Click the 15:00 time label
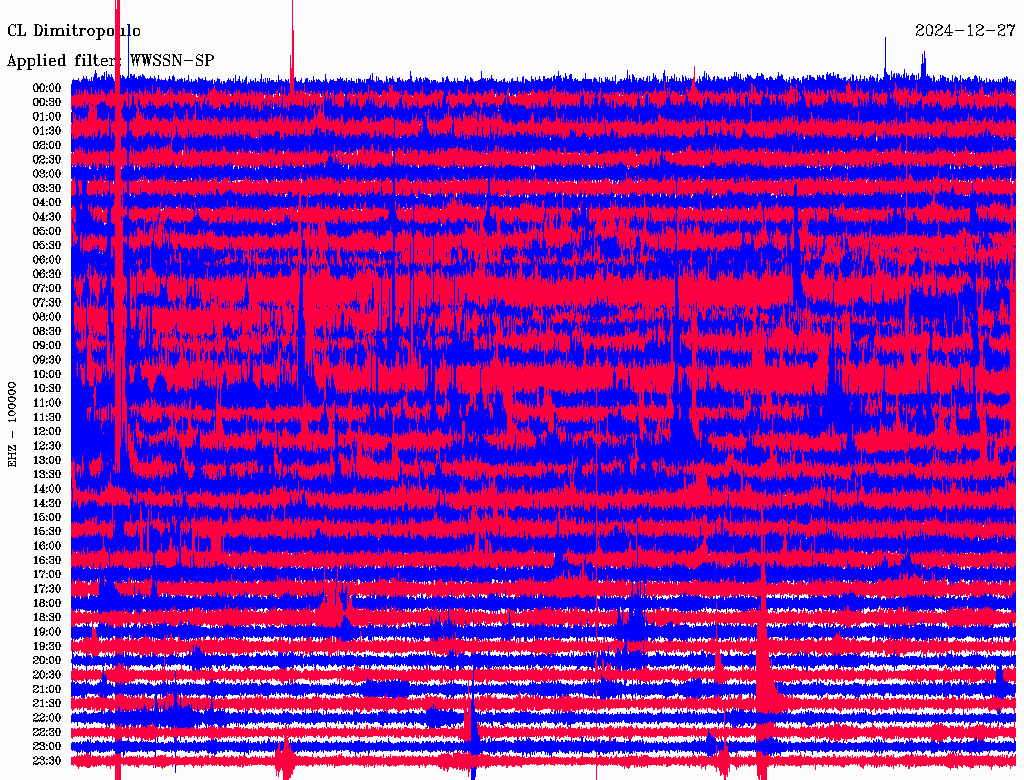The image size is (1024, 780). point(47,517)
